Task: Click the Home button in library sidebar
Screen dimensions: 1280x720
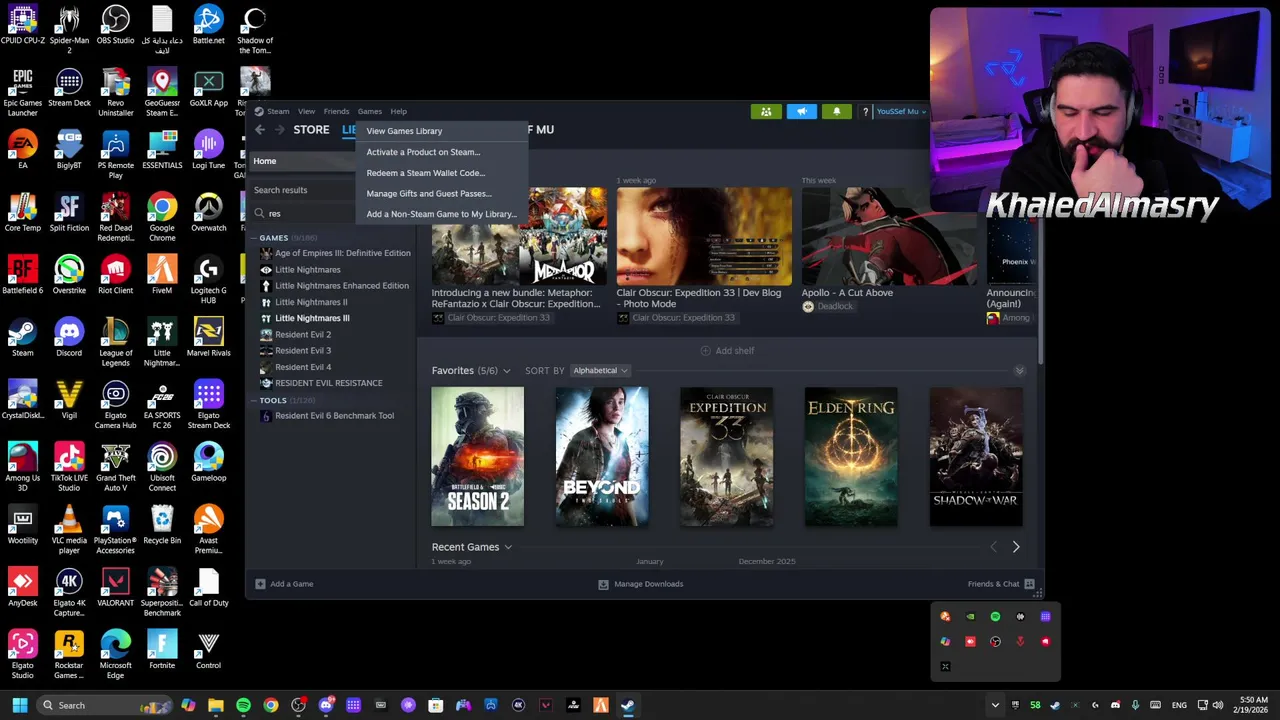Action: click(x=303, y=161)
